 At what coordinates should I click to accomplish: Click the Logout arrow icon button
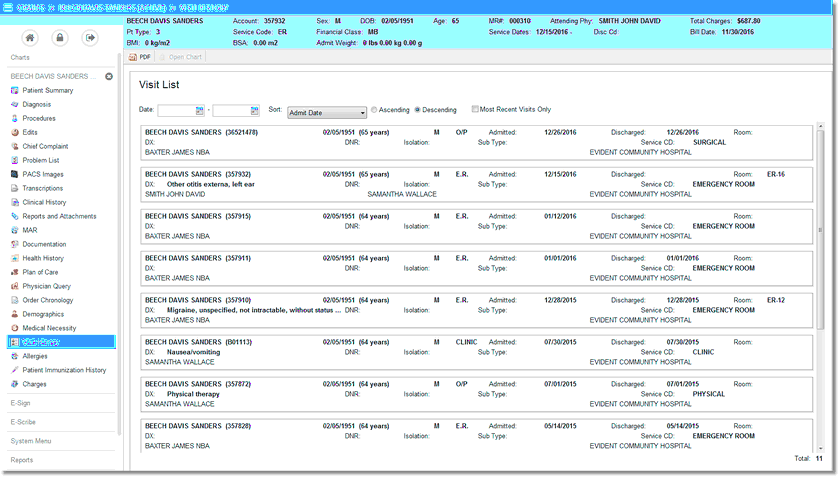(x=90, y=38)
